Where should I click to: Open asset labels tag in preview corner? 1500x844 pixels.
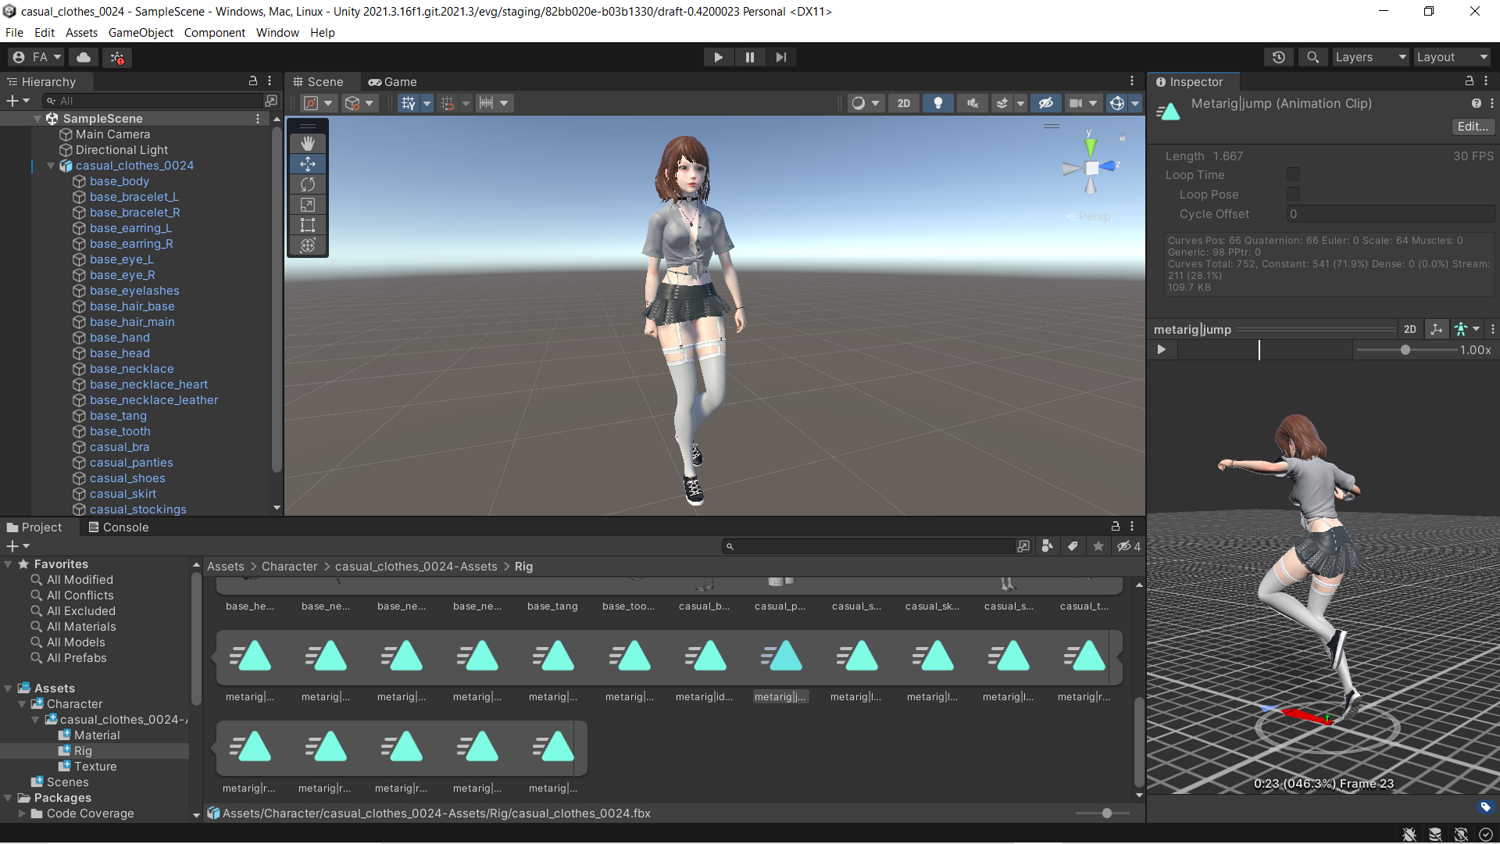[x=1486, y=806]
